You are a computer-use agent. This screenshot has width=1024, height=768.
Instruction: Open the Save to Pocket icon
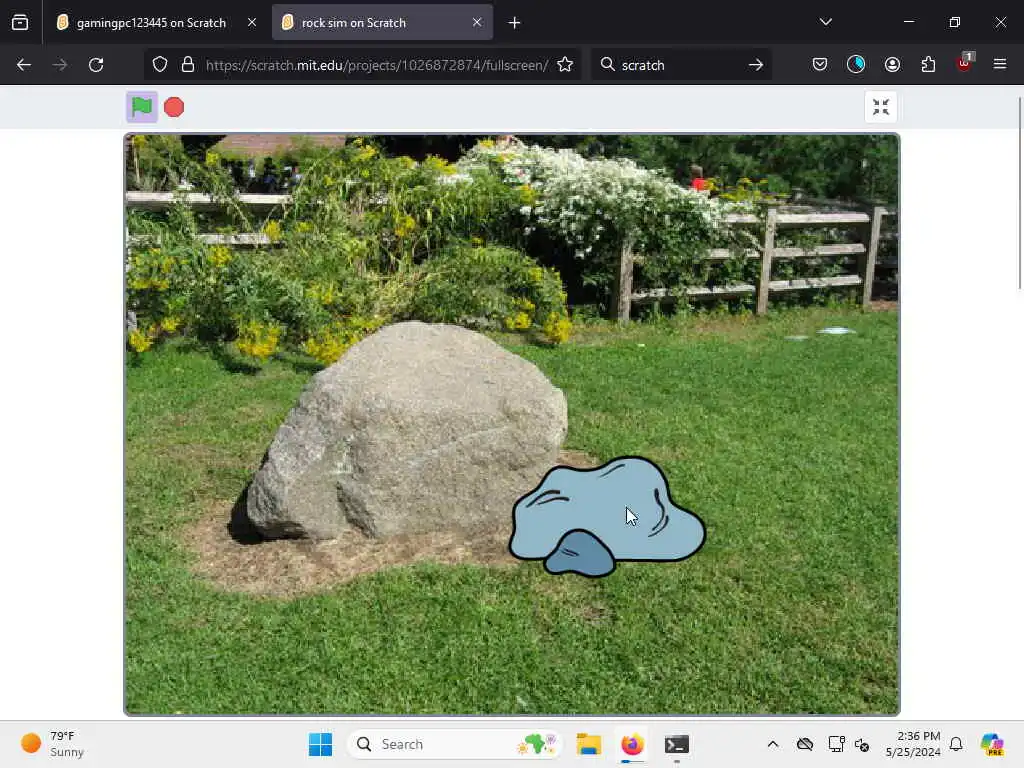820,64
